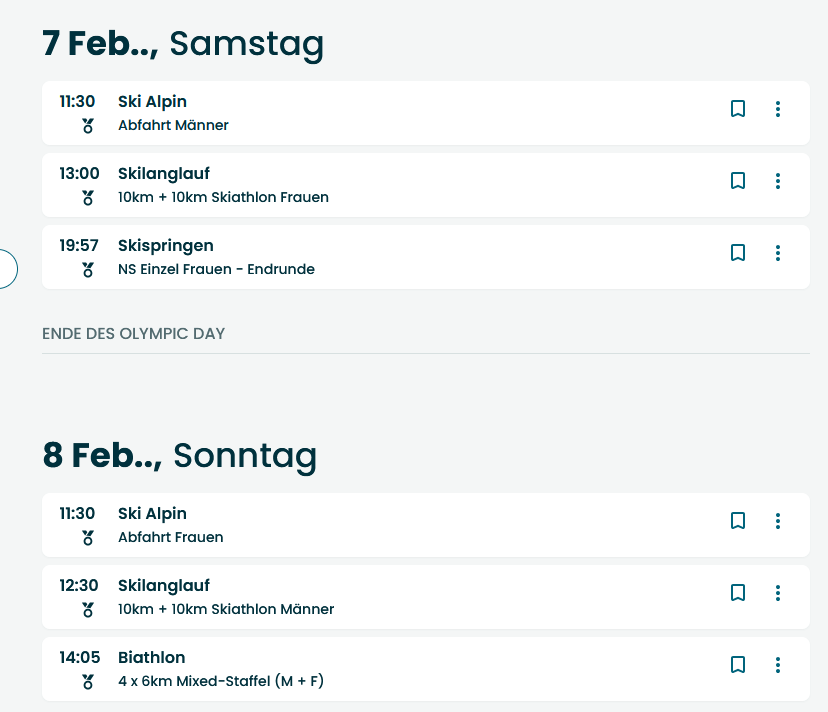Select the 12:30 Skilanglauf Skiathlon Männer card
This screenshot has height=712, width=828.
(426, 597)
